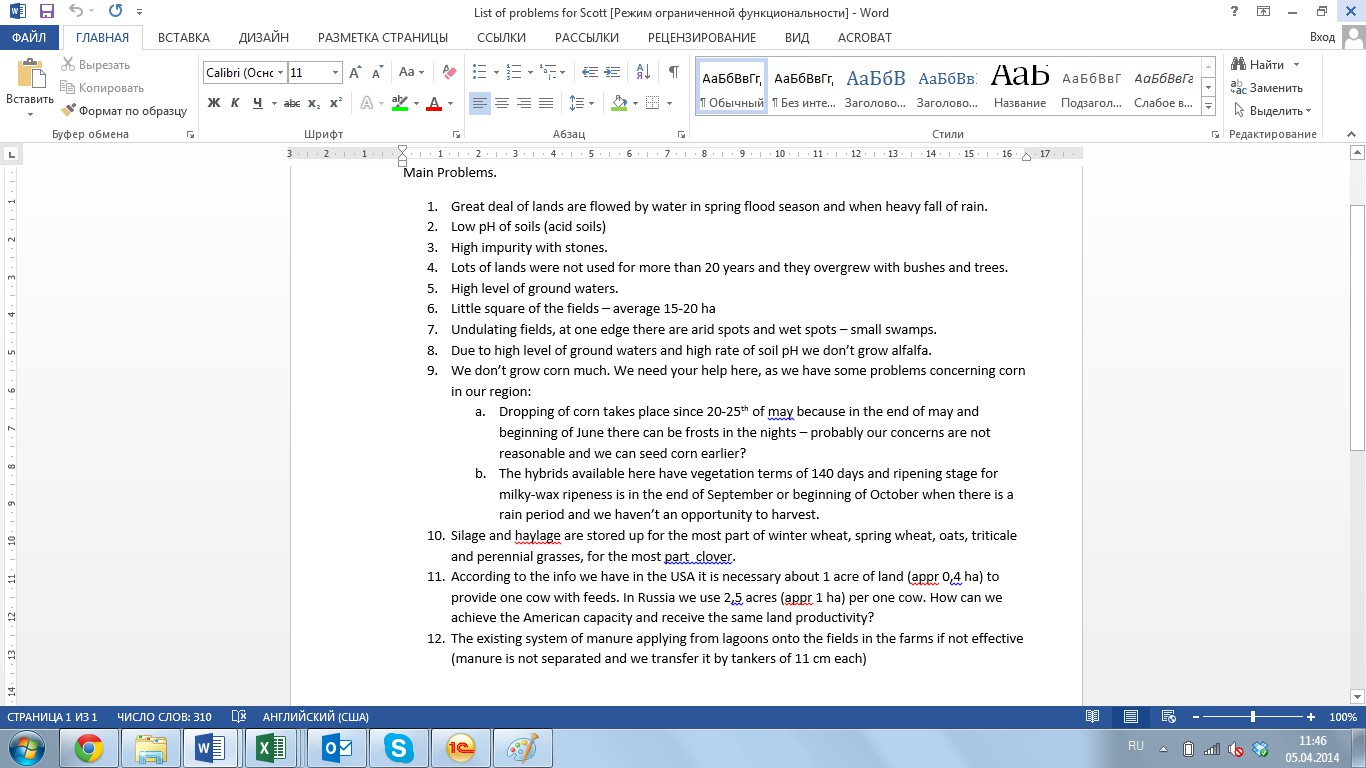Open Excel from the taskbar
This screenshot has width=1366, height=768.
[271, 748]
